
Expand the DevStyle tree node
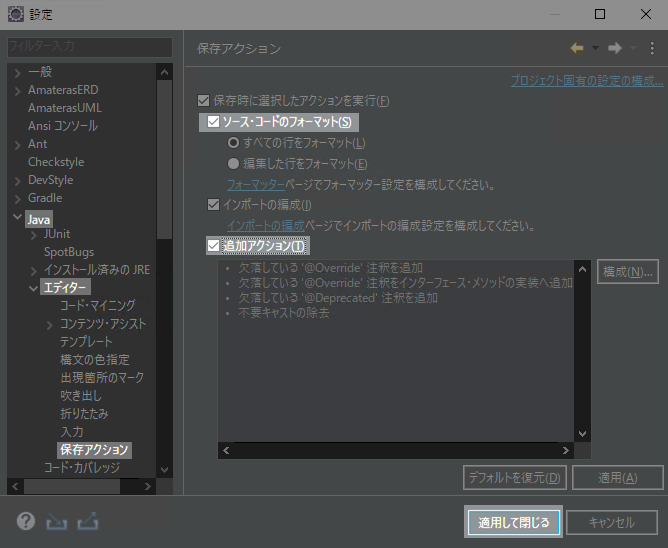tap(17, 181)
